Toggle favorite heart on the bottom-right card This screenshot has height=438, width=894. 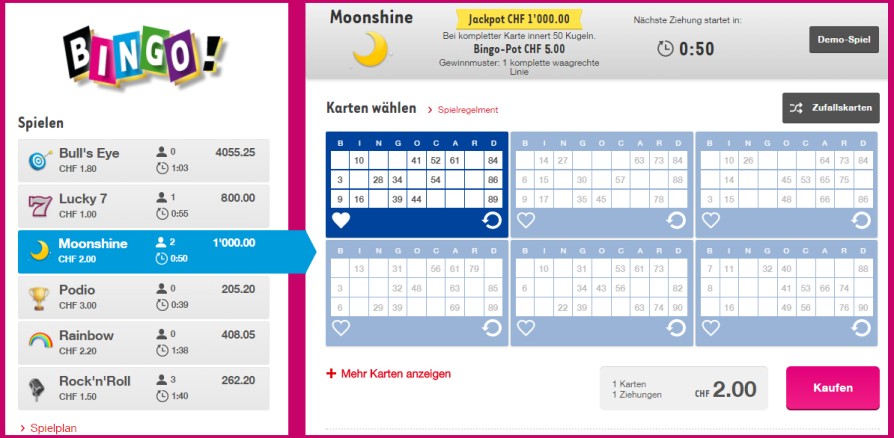pyautogui.click(x=710, y=328)
